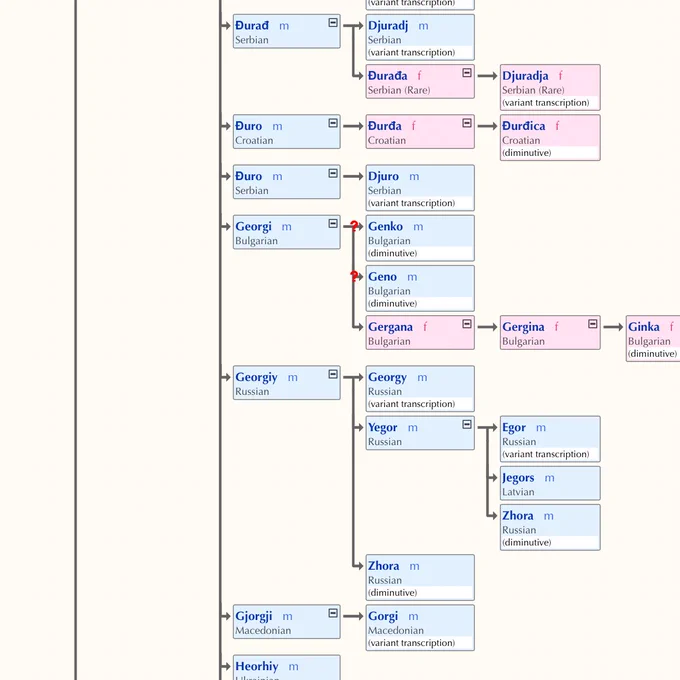The width and height of the screenshot is (680, 680).
Task: Open the name Egor
Action: coord(513,428)
